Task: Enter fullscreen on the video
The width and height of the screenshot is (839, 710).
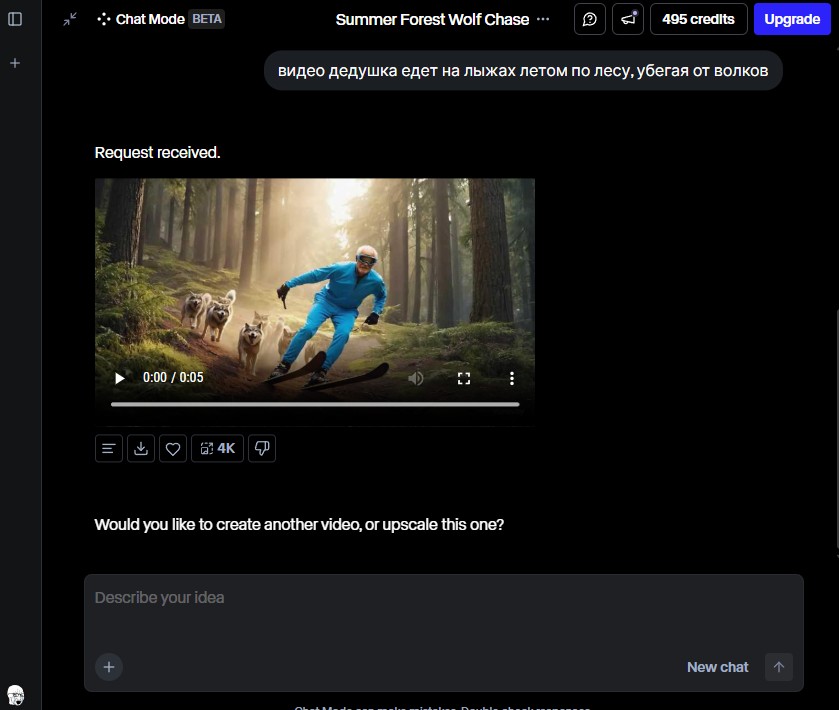Action: [x=464, y=378]
